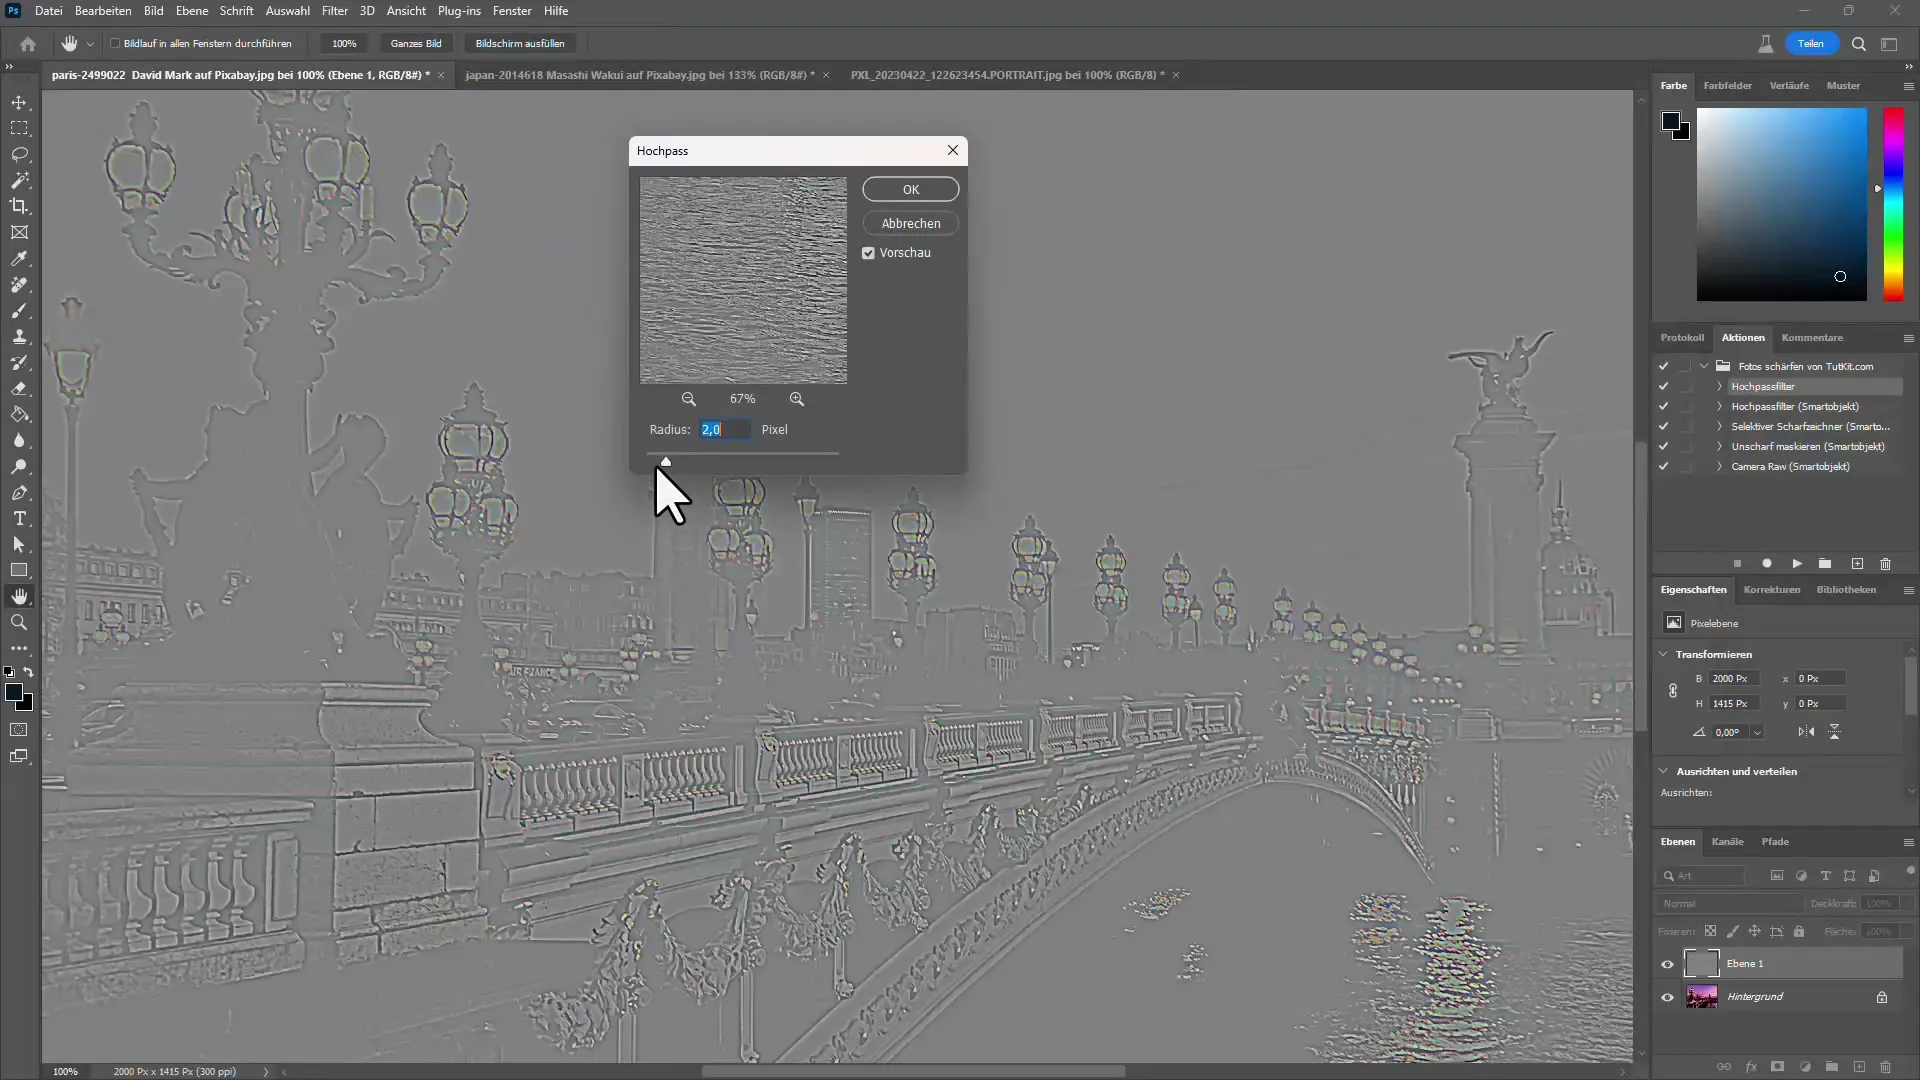The height and width of the screenshot is (1080, 1920).
Task: Select the Type tool
Action: tap(19, 518)
